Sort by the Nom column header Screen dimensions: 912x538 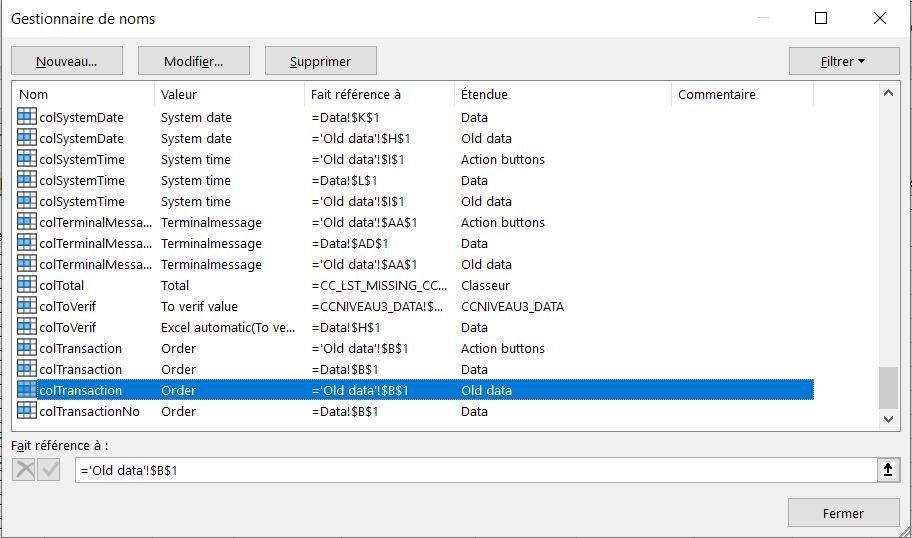coord(83,94)
